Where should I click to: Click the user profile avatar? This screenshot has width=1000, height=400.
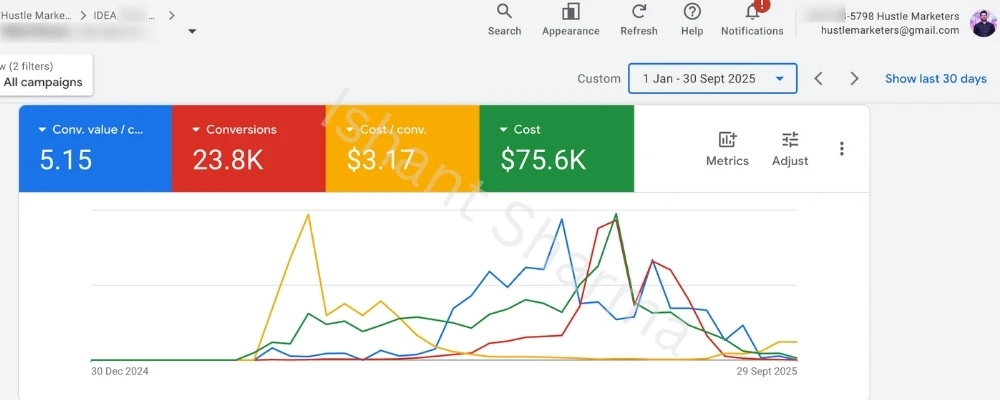tap(982, 23)
